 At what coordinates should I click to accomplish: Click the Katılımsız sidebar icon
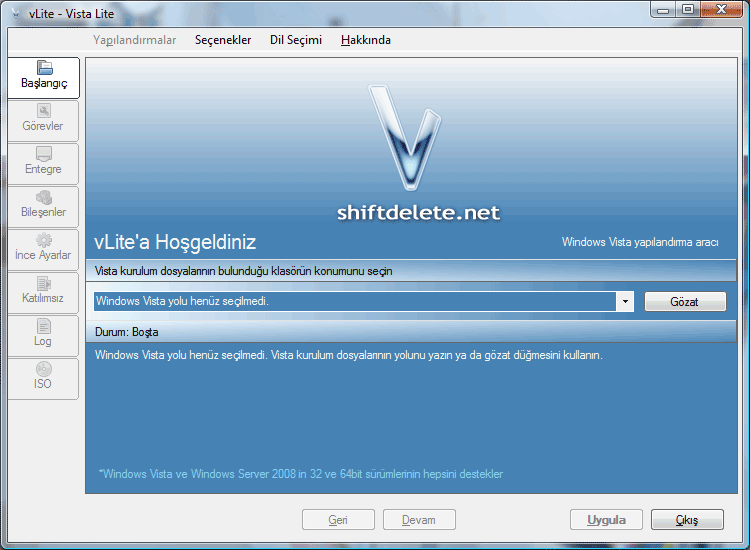tap(43, 283)
